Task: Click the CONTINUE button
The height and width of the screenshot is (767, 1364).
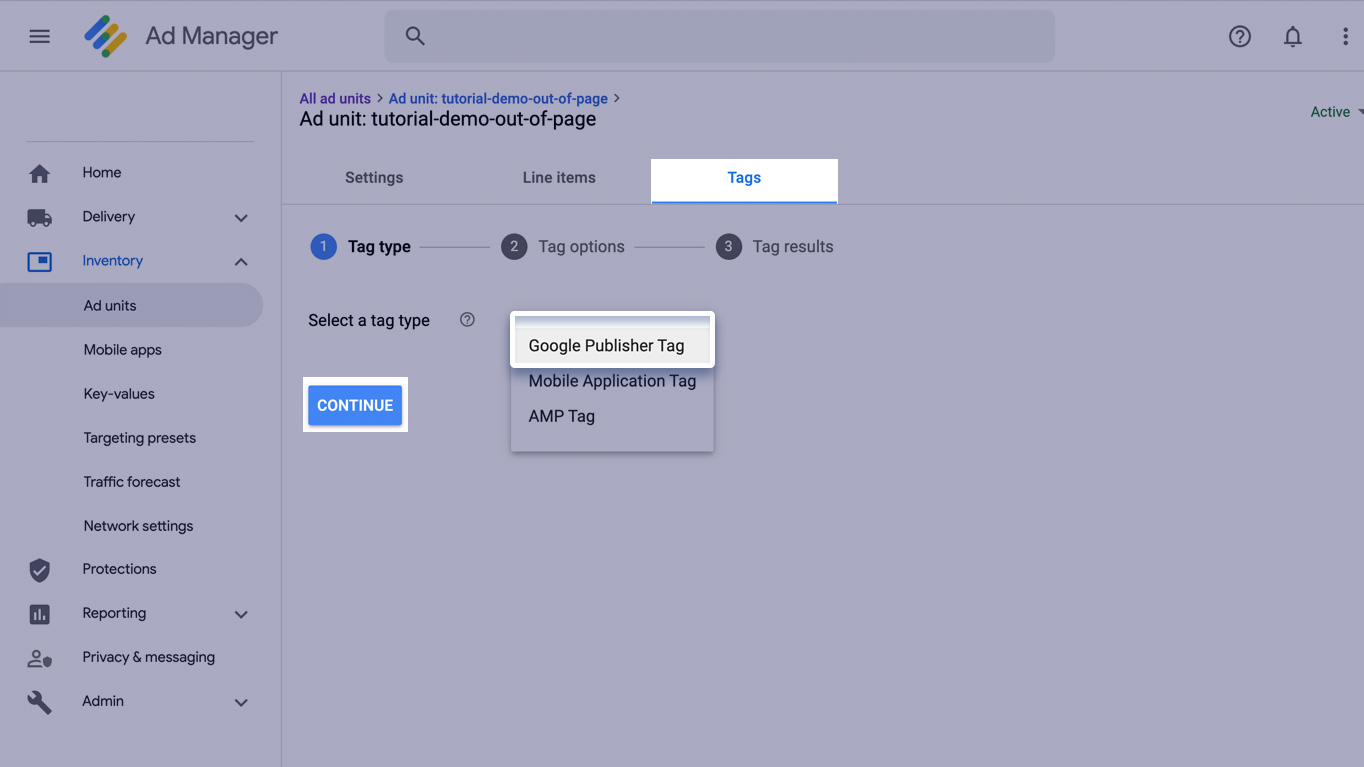Action: tap(355, 405)
